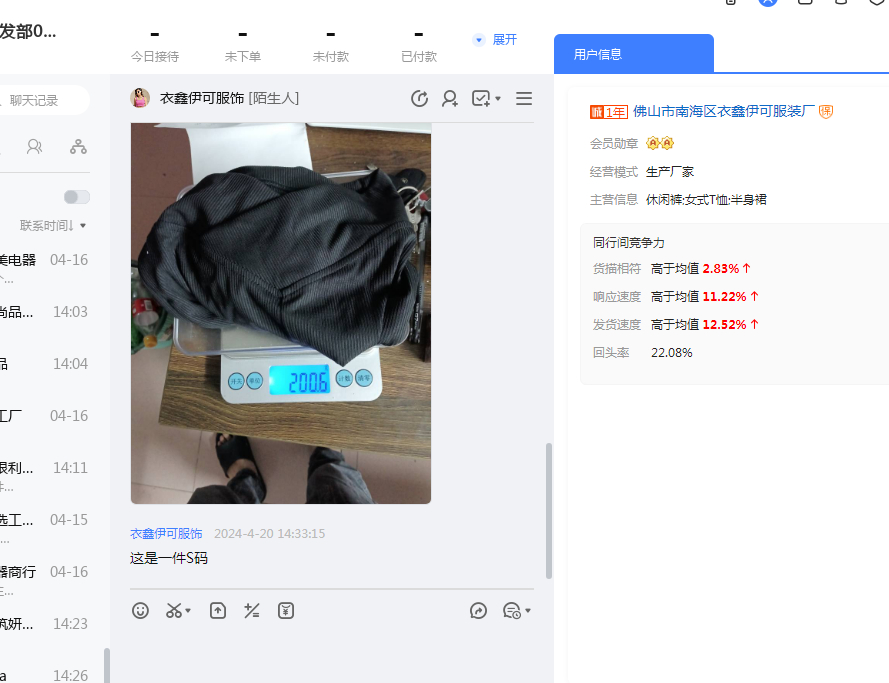The width and height of the screenshot is (889, 683).
Task: Open the scale photo thumbnail
Action: pos(281,313)
